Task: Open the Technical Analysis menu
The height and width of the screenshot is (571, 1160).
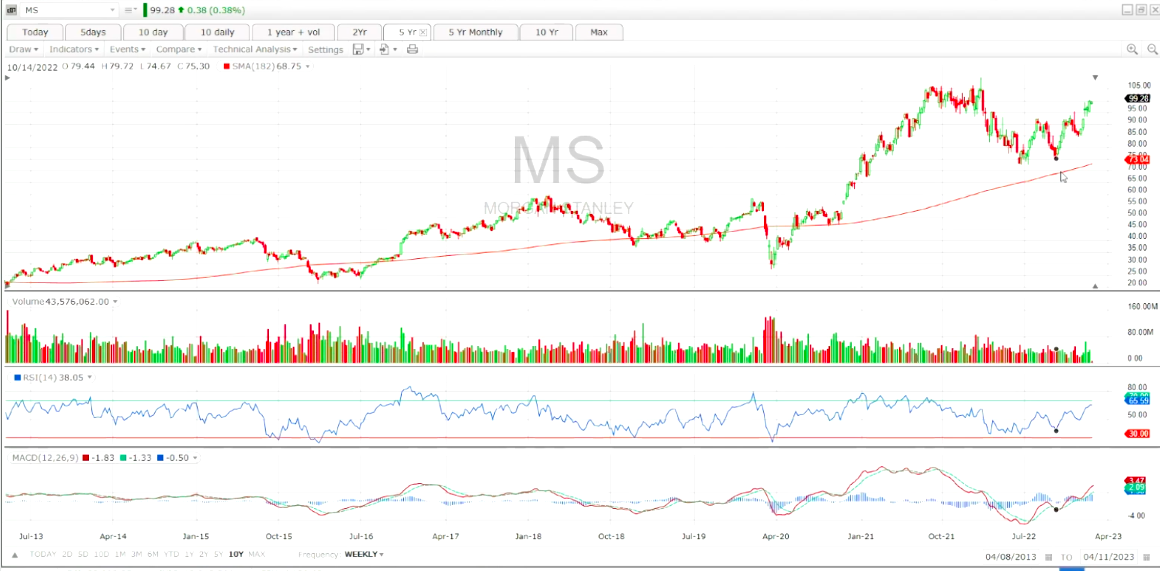Action: pyautogui.click(x=255, y=50)
